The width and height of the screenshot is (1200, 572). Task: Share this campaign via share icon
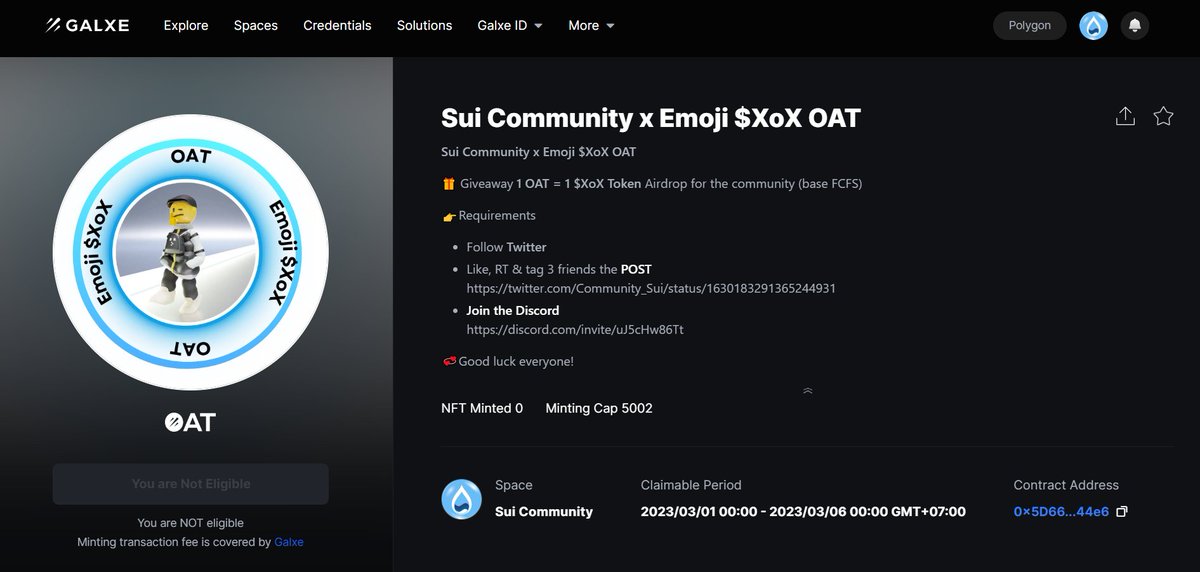pyautogui.click(x=1125, y=116)
